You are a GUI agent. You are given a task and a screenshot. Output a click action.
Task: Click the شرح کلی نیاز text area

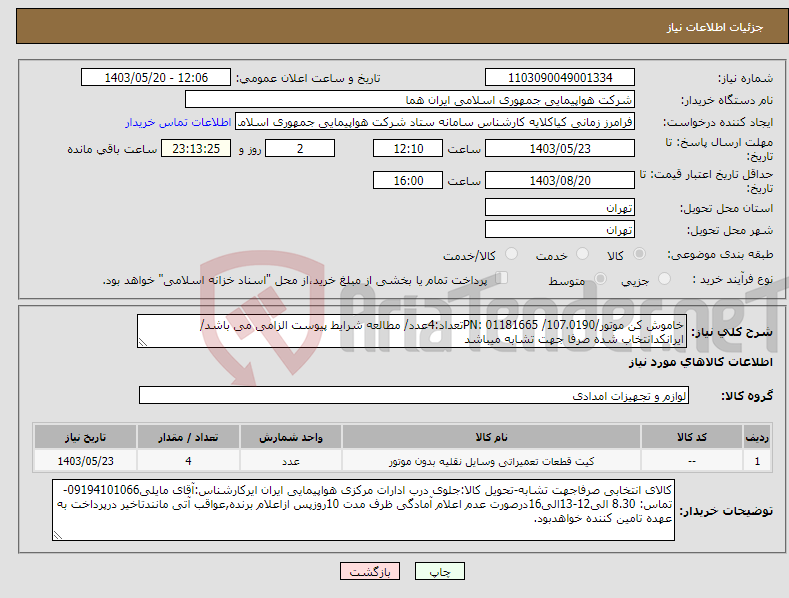click(x=412, y=331)
